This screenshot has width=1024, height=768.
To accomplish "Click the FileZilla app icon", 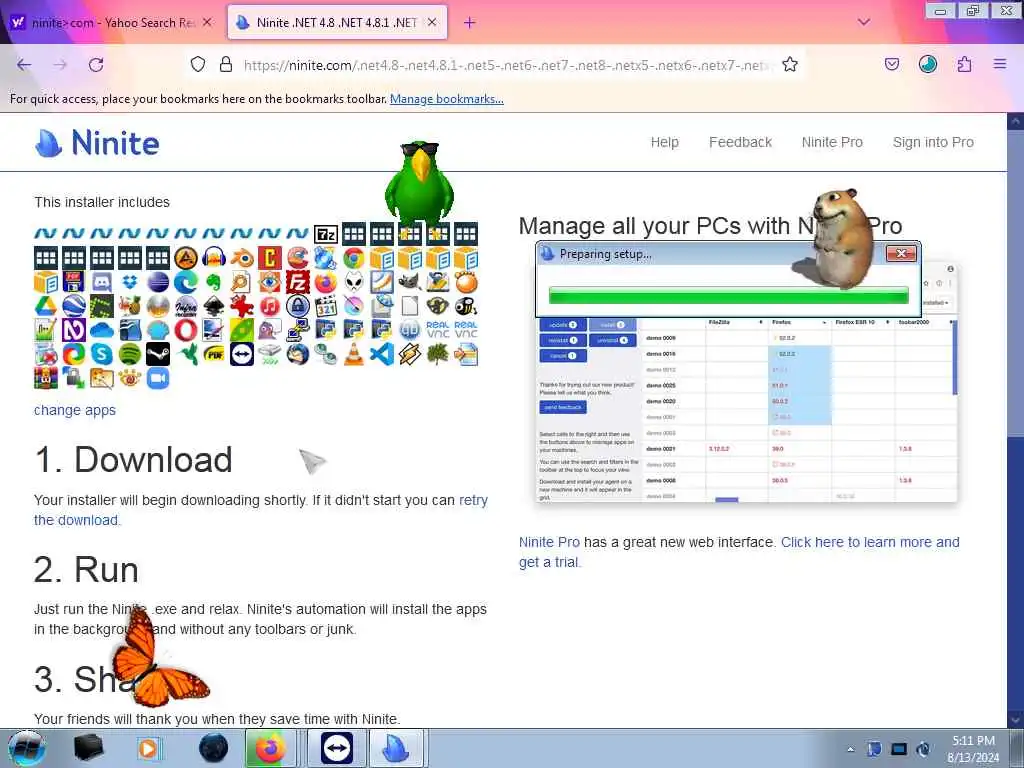I will click(x=298, y=282).
